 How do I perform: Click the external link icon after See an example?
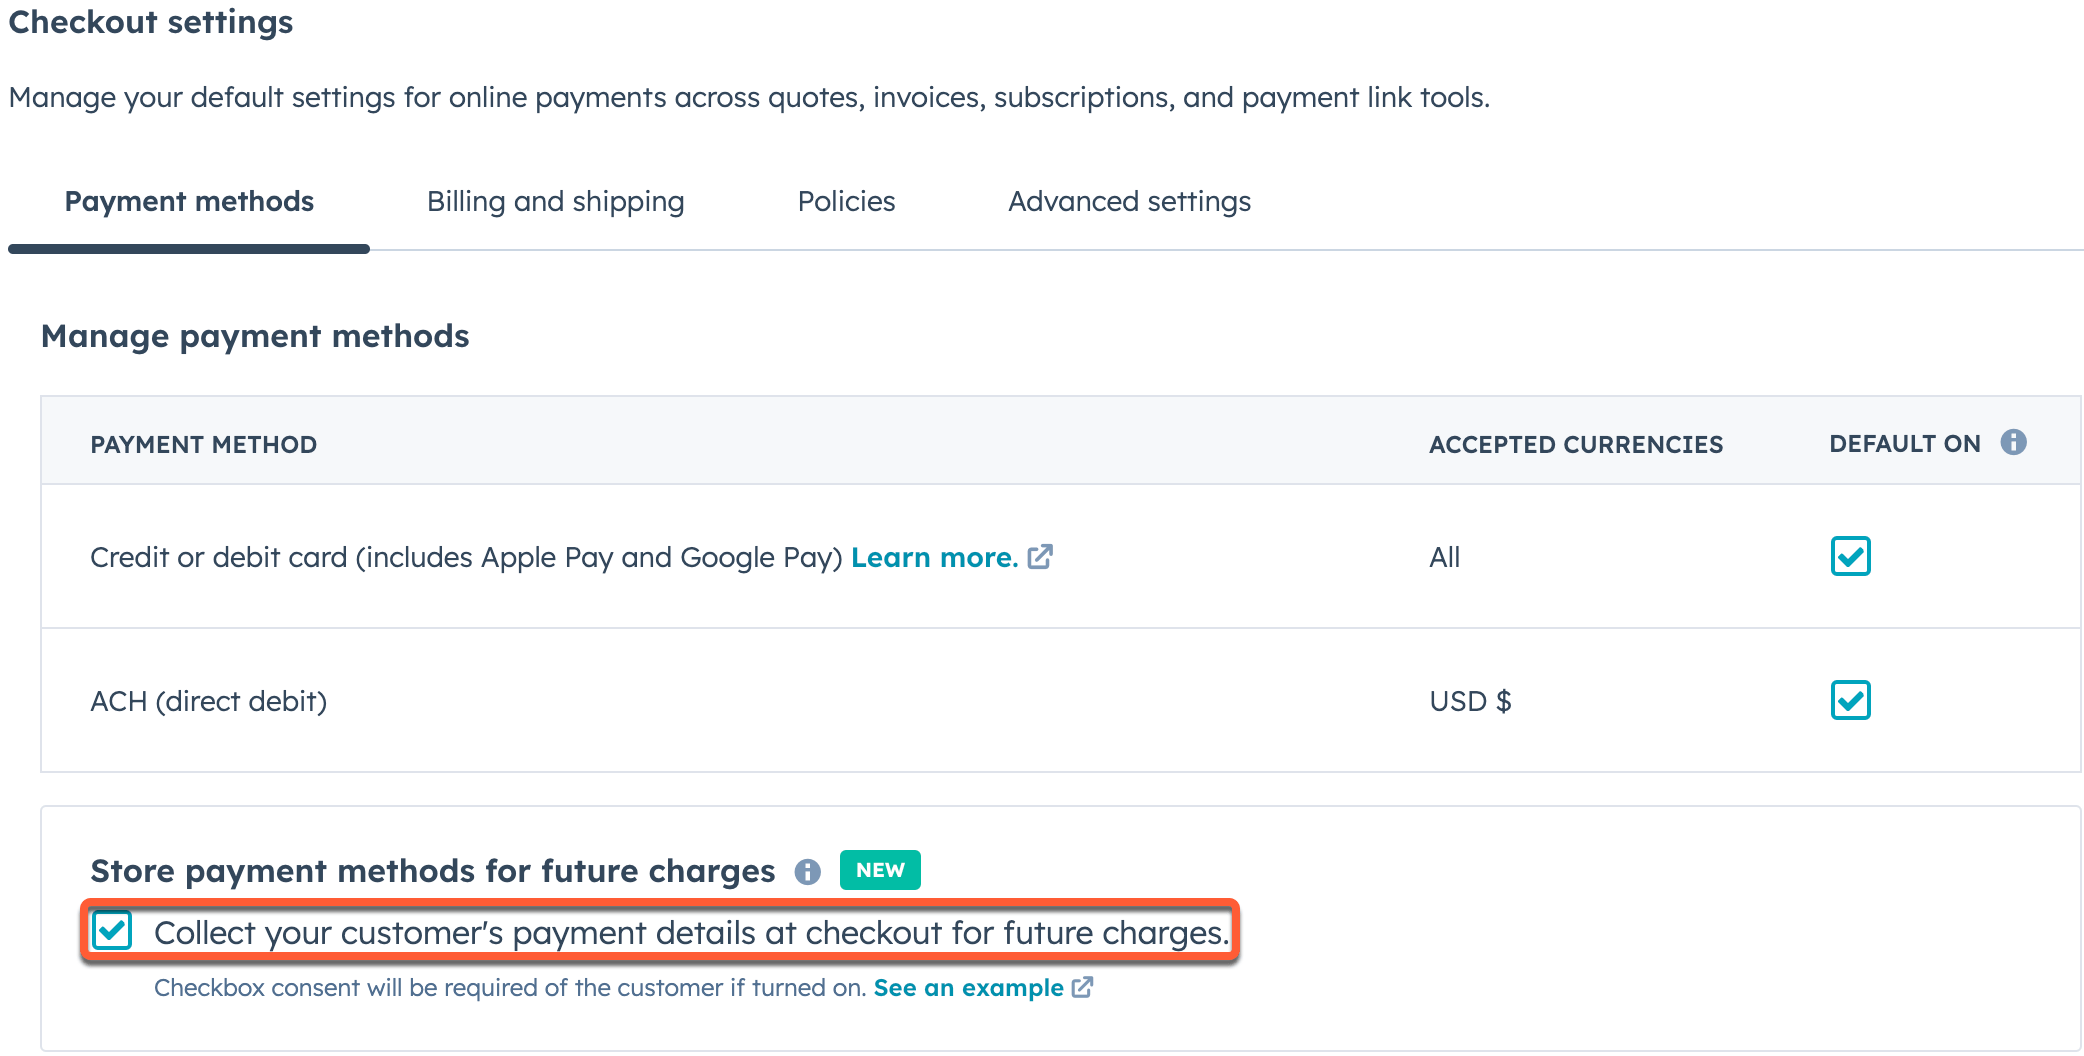1082,987
